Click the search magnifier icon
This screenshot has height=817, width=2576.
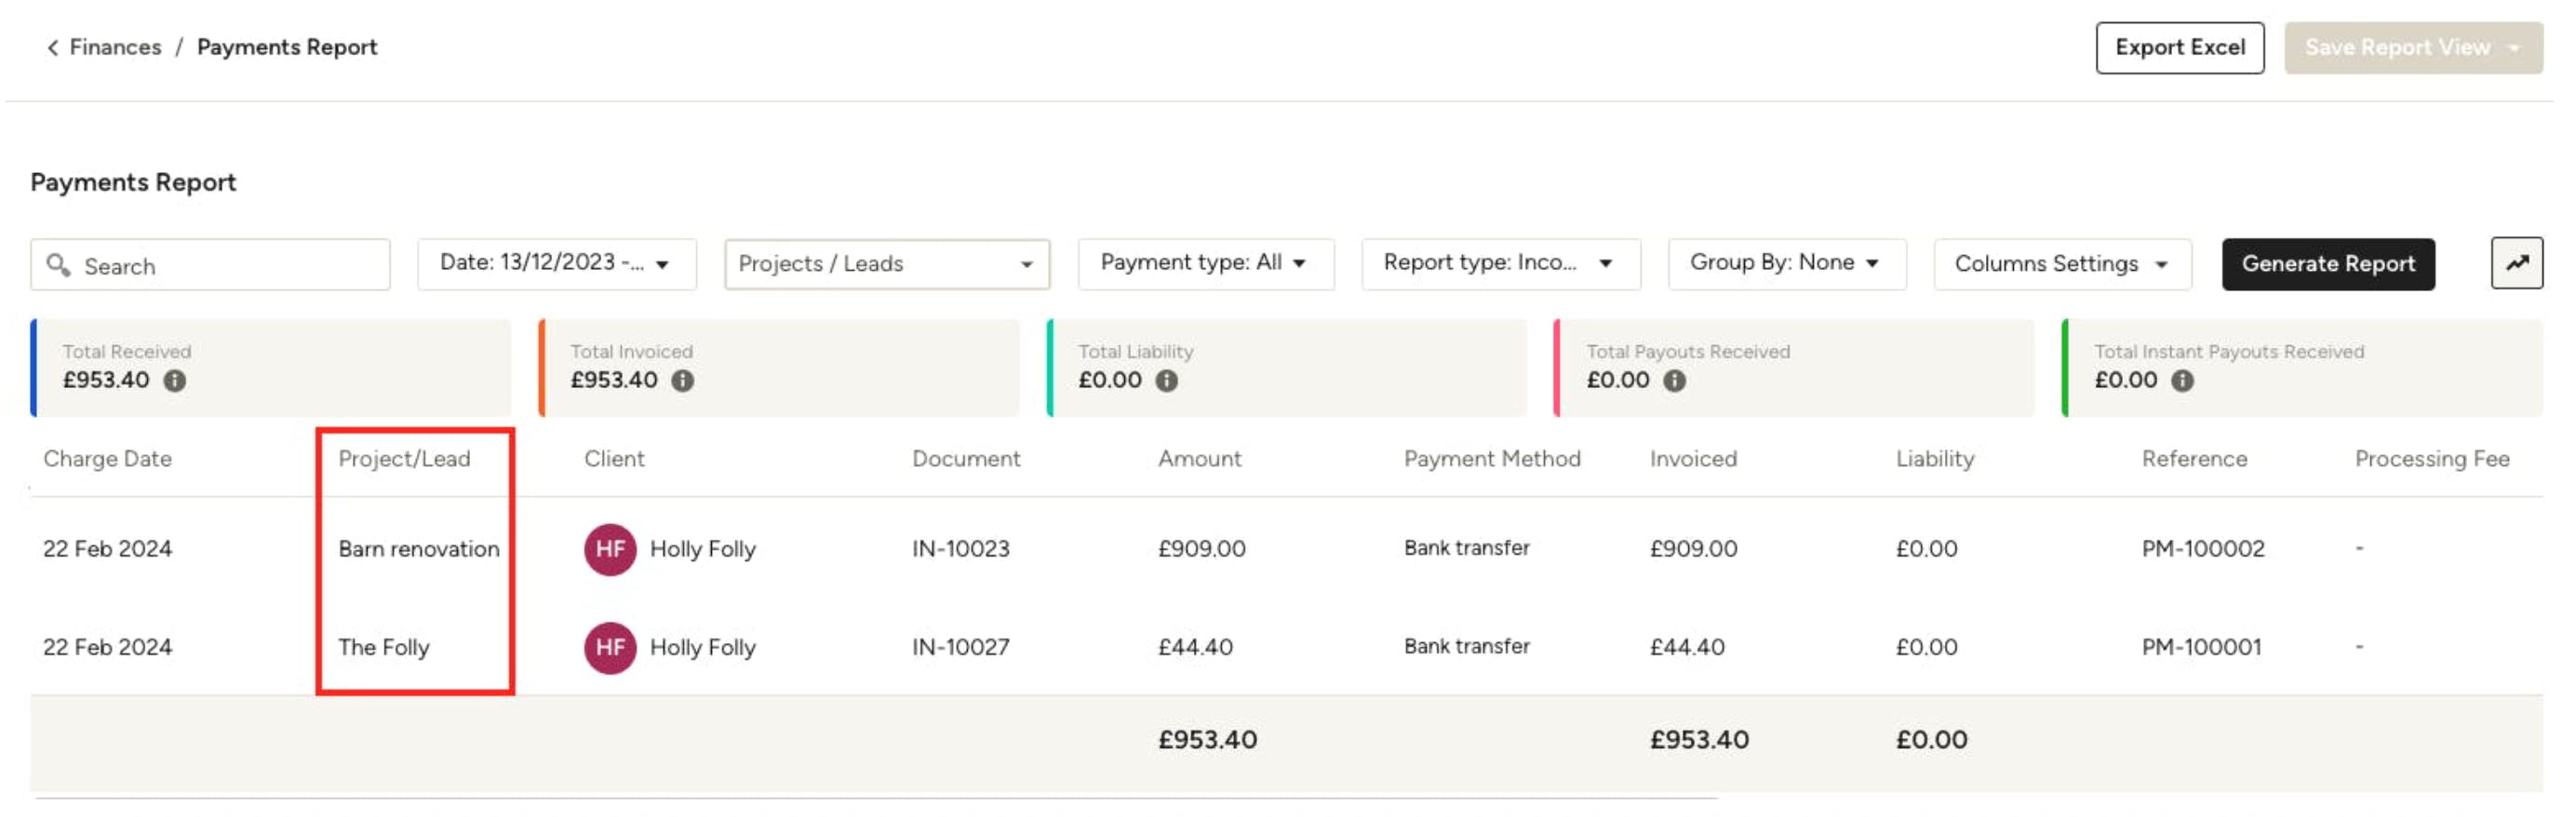pyautogui.click(x=59, y=265)
